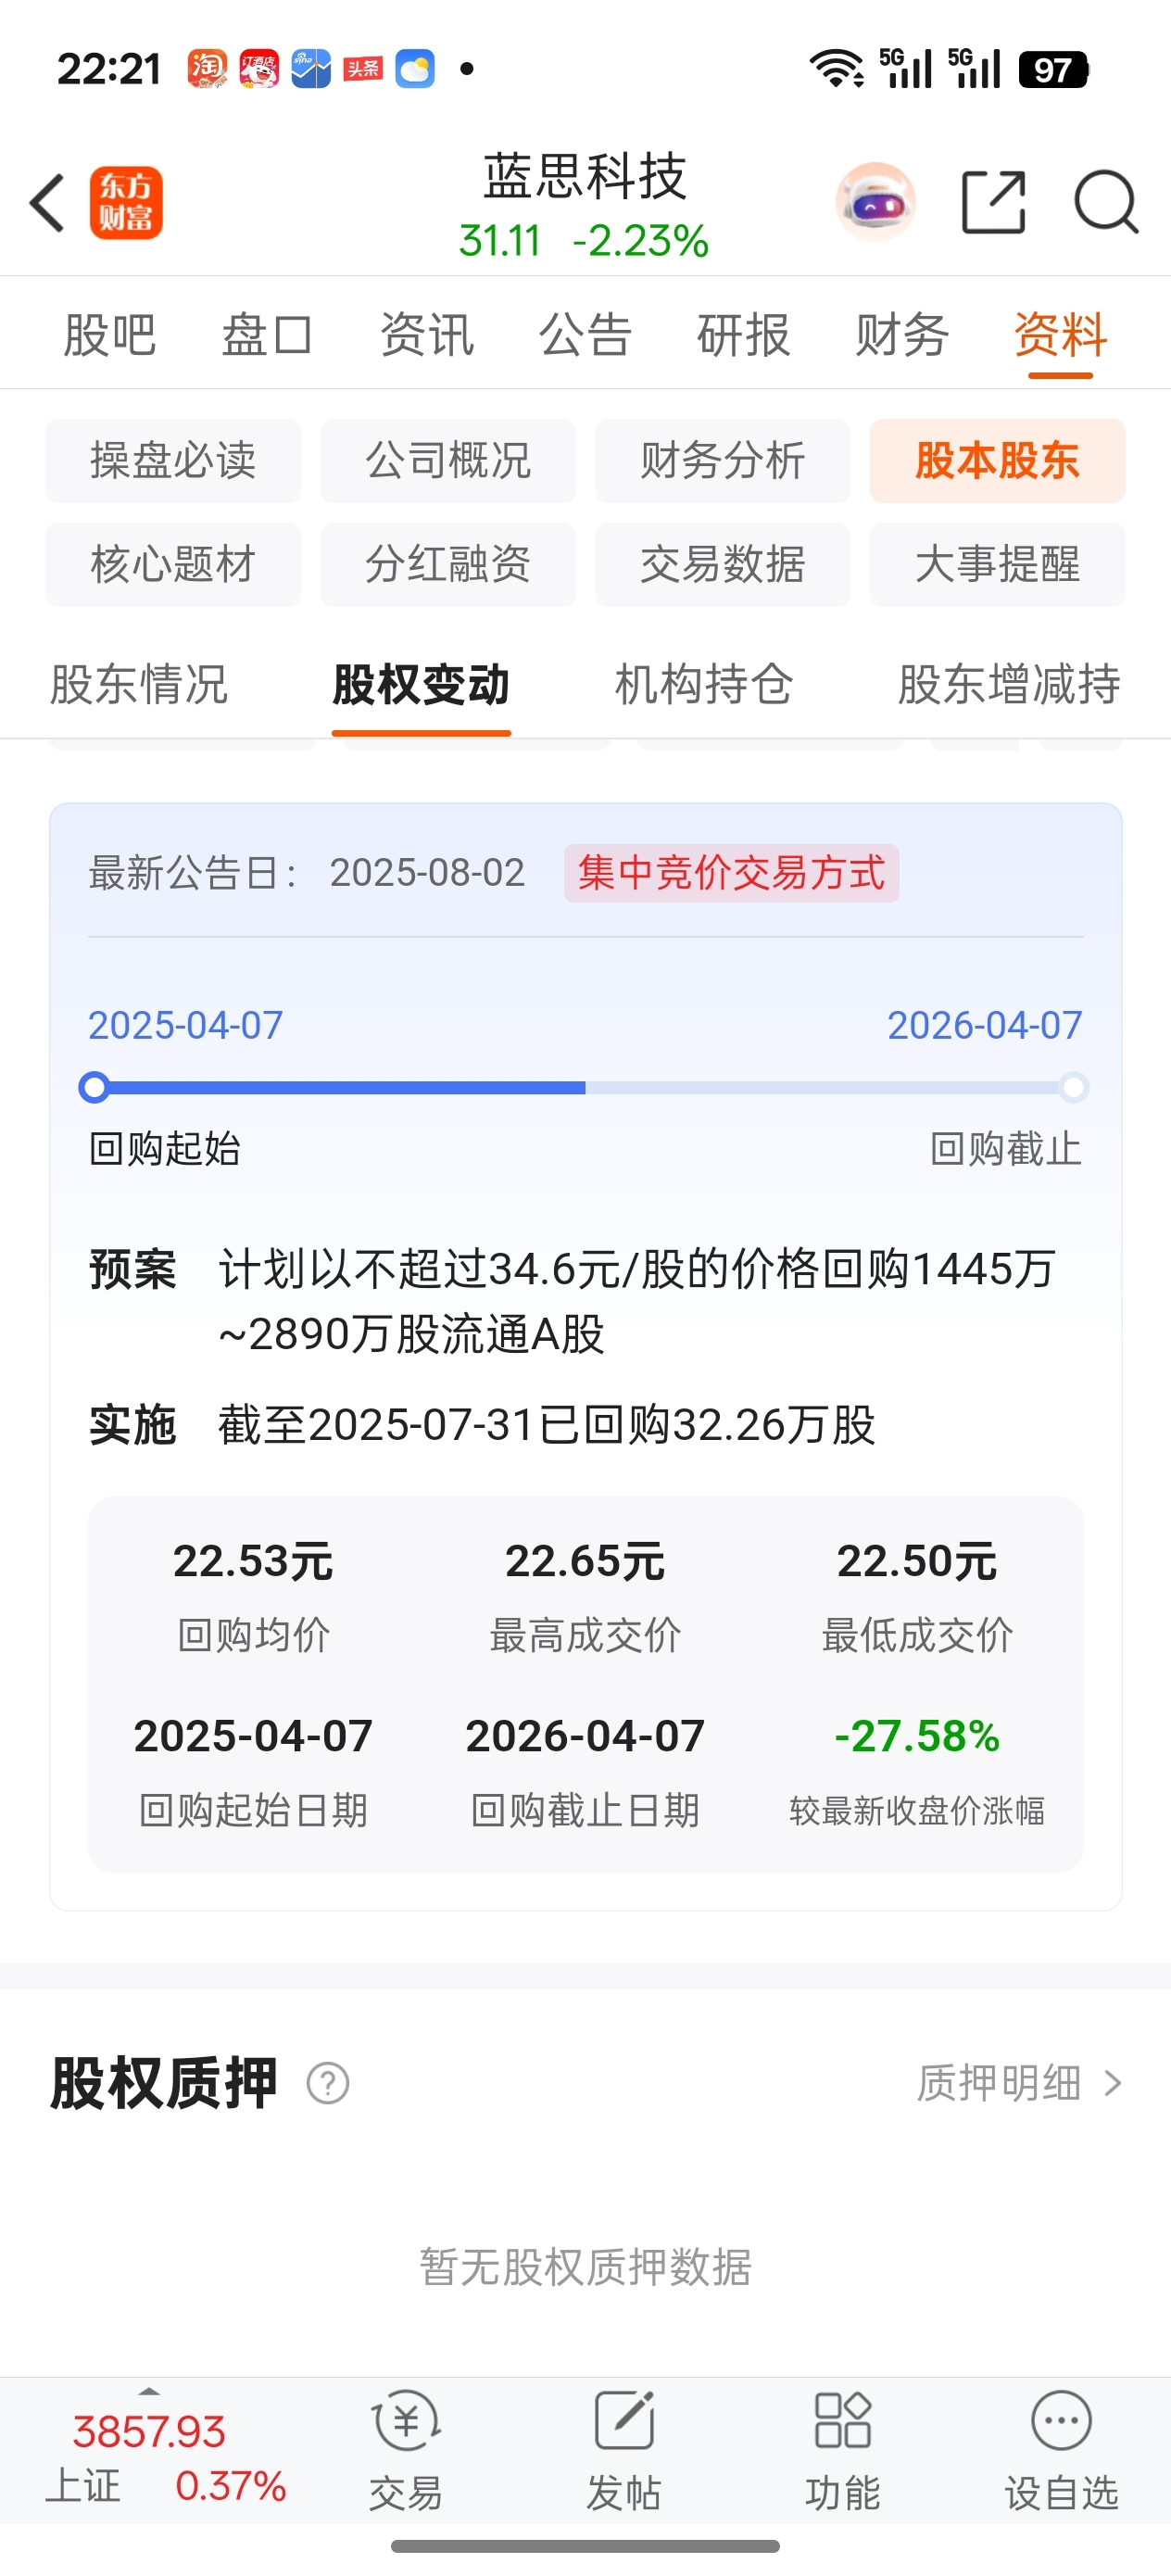Viewport: 1171px width, 2576px height.
Task: Switch to the 资讯 tab
Action: pyautogui.click(x=427, y=334)
